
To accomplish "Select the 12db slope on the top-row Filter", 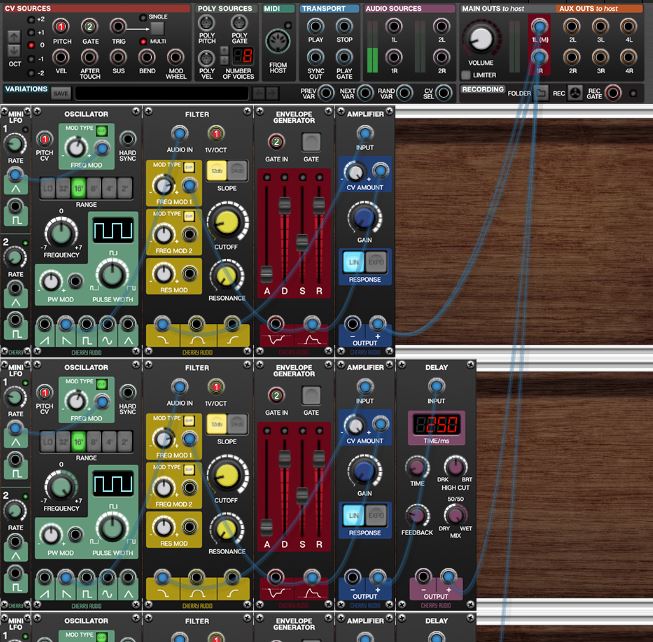I will (217, 171).
